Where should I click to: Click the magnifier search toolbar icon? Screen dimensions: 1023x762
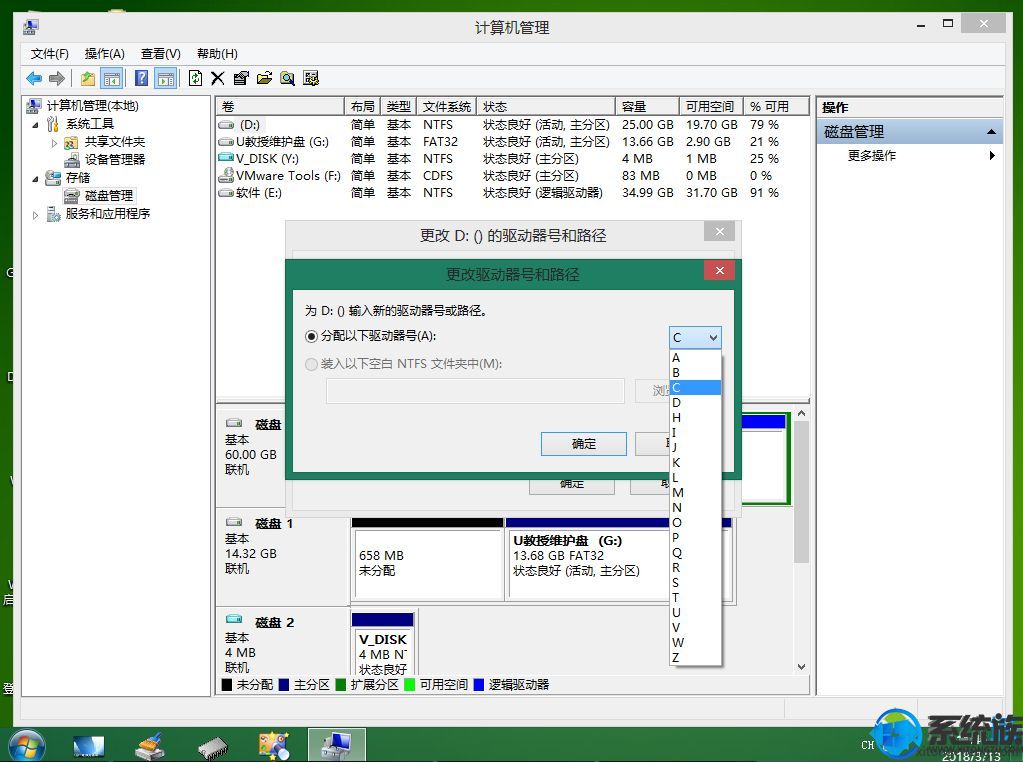point(287,79)
